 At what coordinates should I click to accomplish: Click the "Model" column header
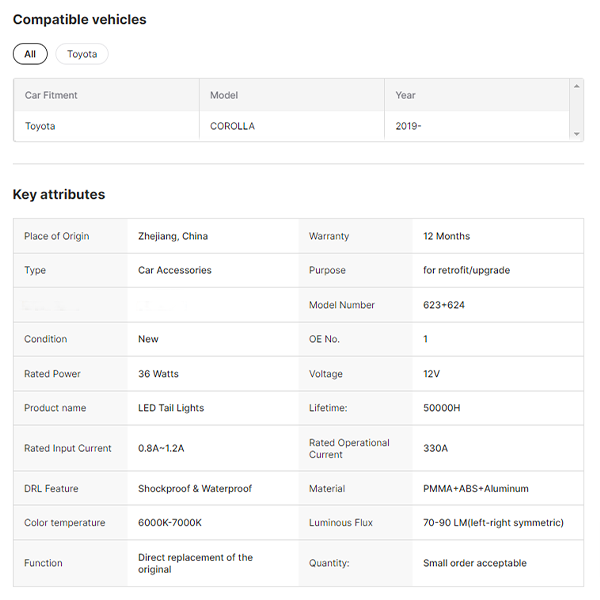224,95
